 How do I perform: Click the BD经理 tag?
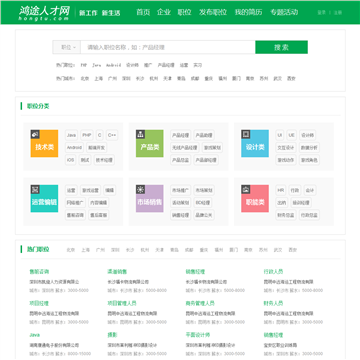point(202,203)
